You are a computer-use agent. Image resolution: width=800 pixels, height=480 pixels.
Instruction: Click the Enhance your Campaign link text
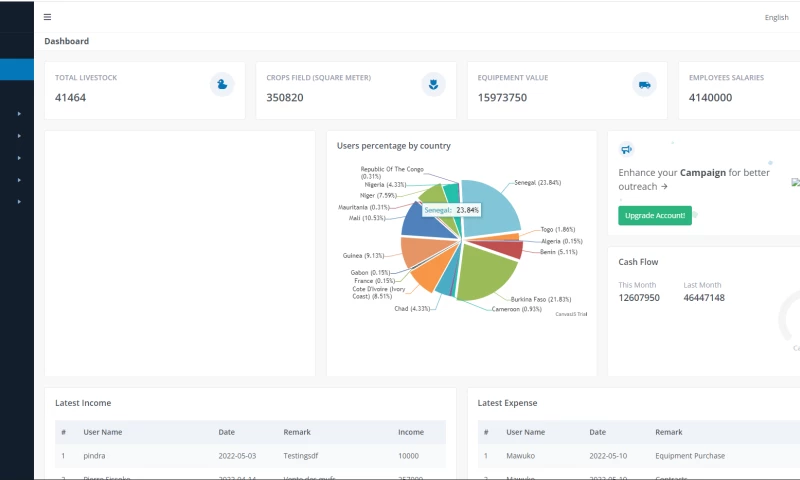pyautogui.click(x=694, y=179)
